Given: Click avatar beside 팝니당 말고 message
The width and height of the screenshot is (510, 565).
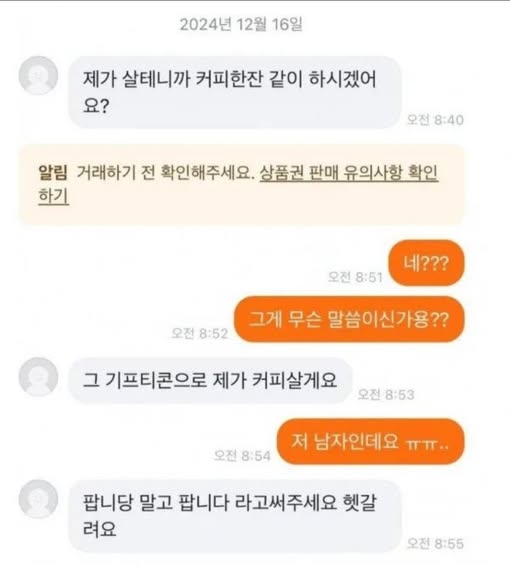Looking at the screenshot, I should coord(38,499).
